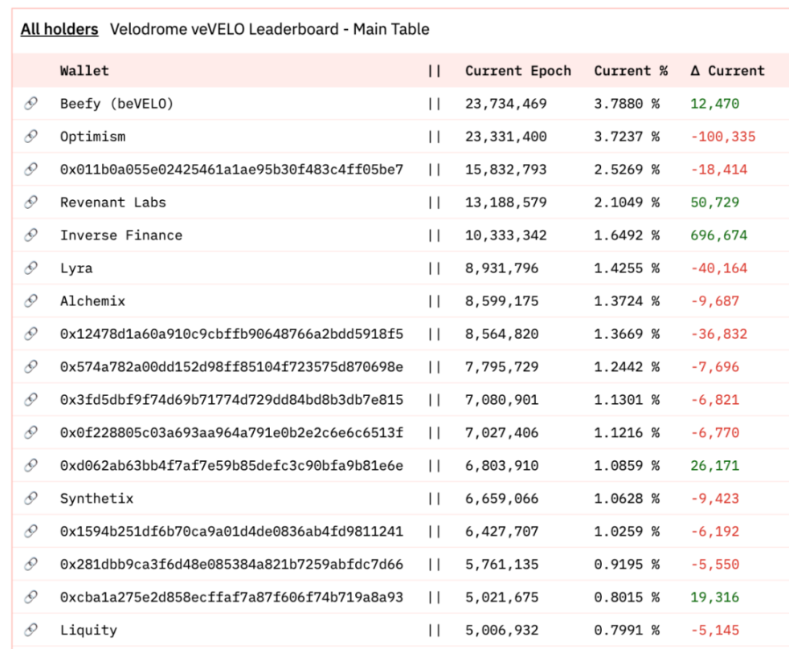804x653 pixels.
Task: Click link icon for wallet 0xd062ab63bb4f7af7e59b85defc3c90bfa9b81e6e
Action: point(31,465)
